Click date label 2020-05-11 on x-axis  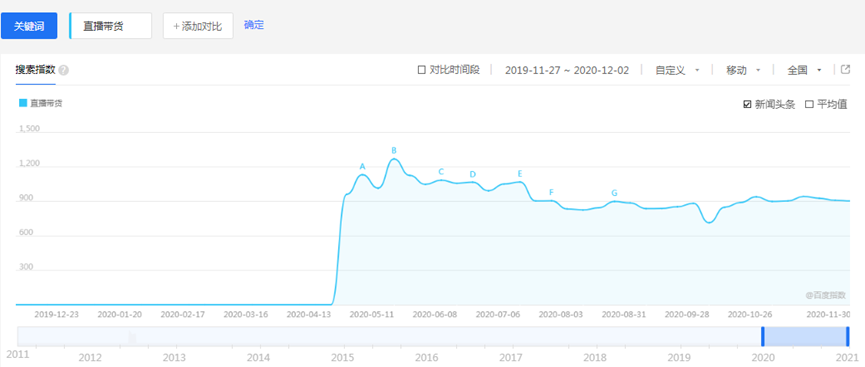[372, 314]
